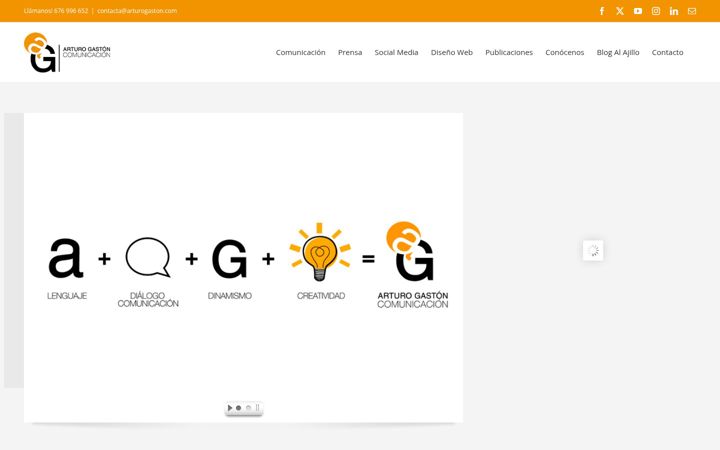Open the Social Media menu item
The height and width of the screenshot is (450, 720).
396,52
